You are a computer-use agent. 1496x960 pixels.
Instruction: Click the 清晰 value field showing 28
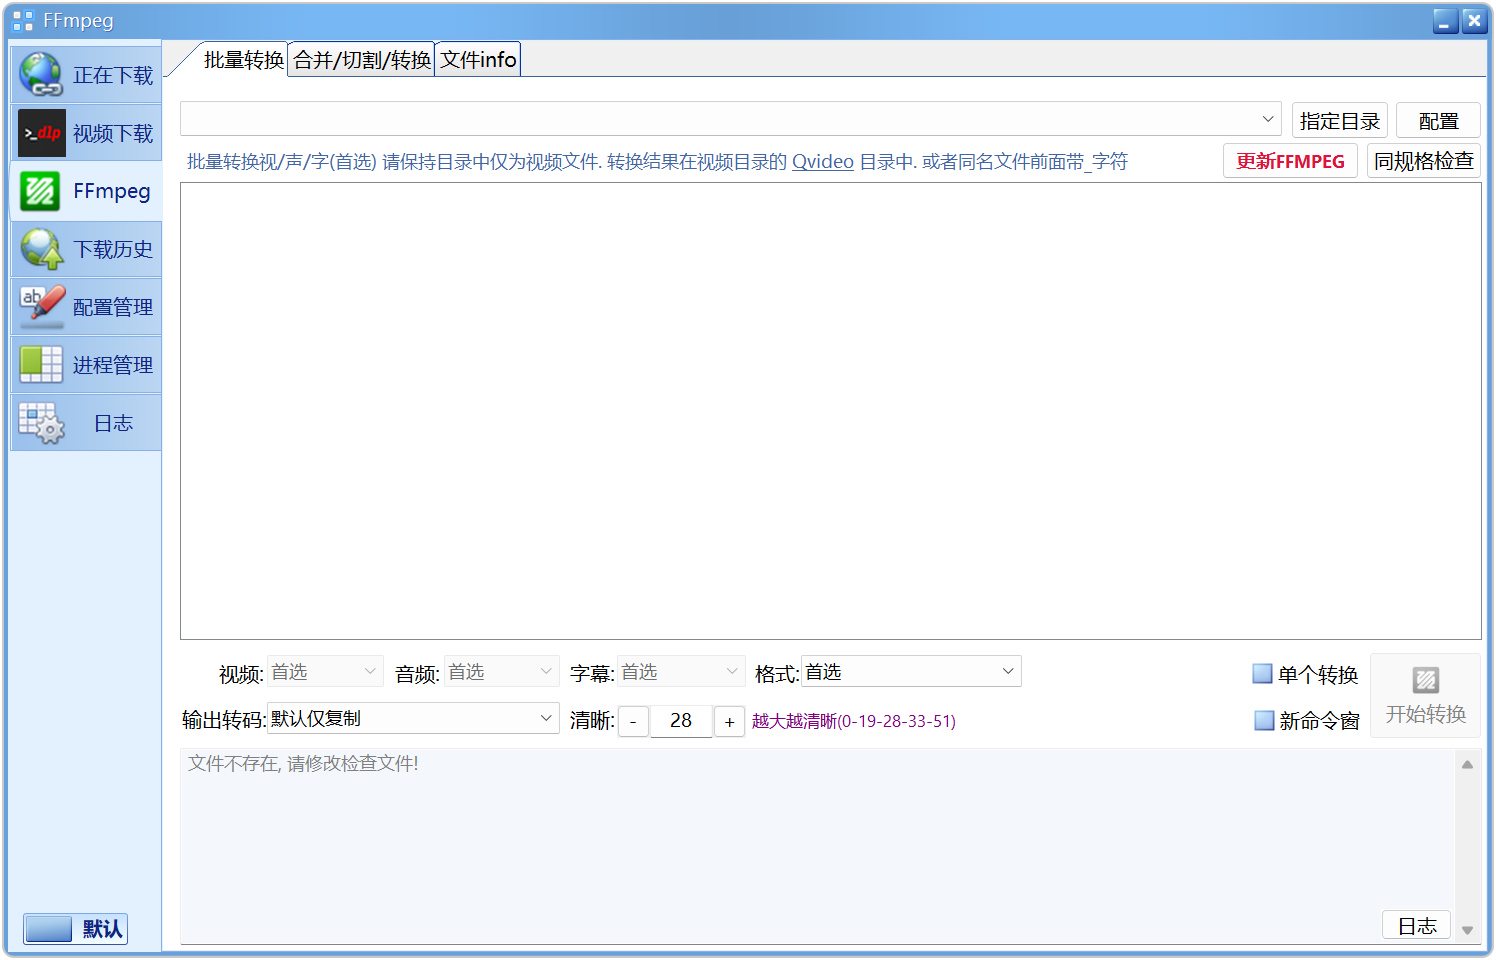681,721
